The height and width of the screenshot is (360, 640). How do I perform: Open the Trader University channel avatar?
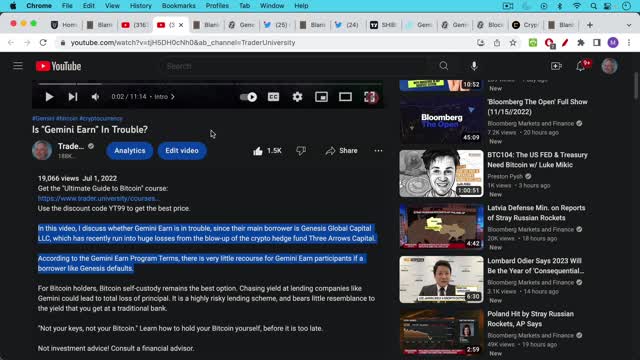[42, 150]
